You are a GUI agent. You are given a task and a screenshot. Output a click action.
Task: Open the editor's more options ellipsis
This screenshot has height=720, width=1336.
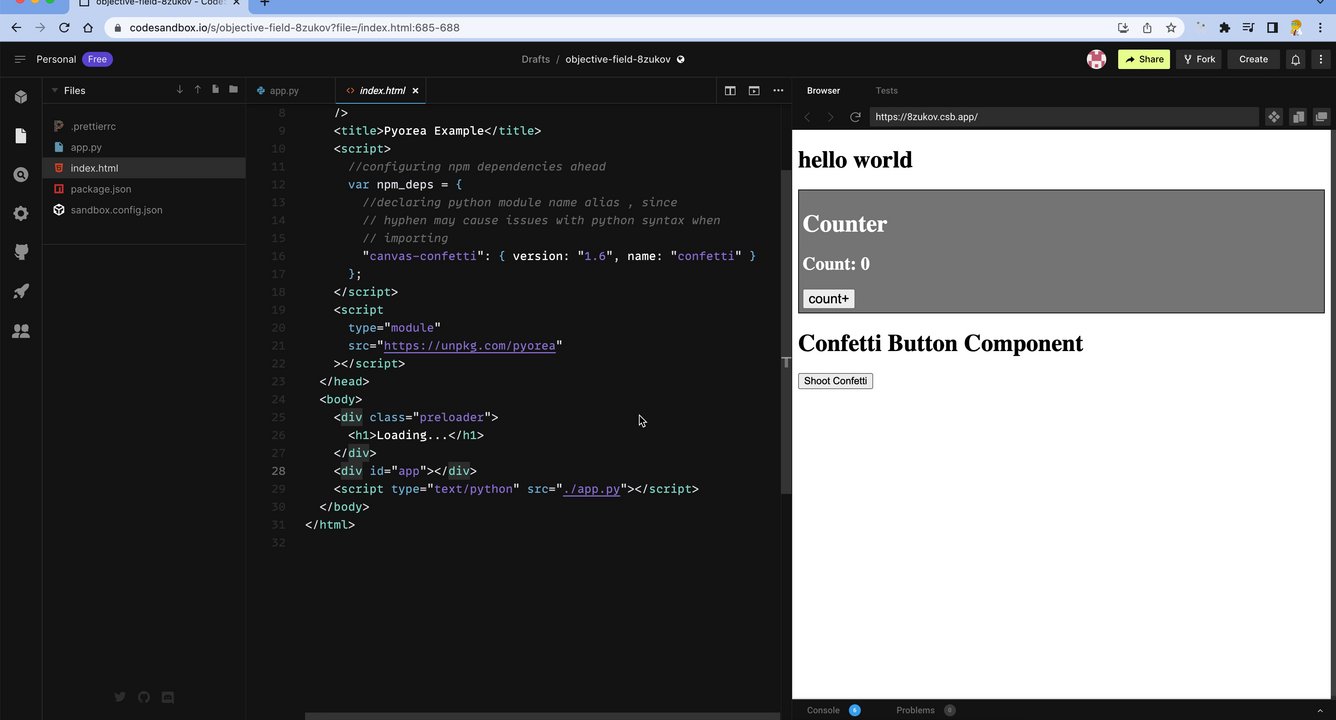[778, 91]
